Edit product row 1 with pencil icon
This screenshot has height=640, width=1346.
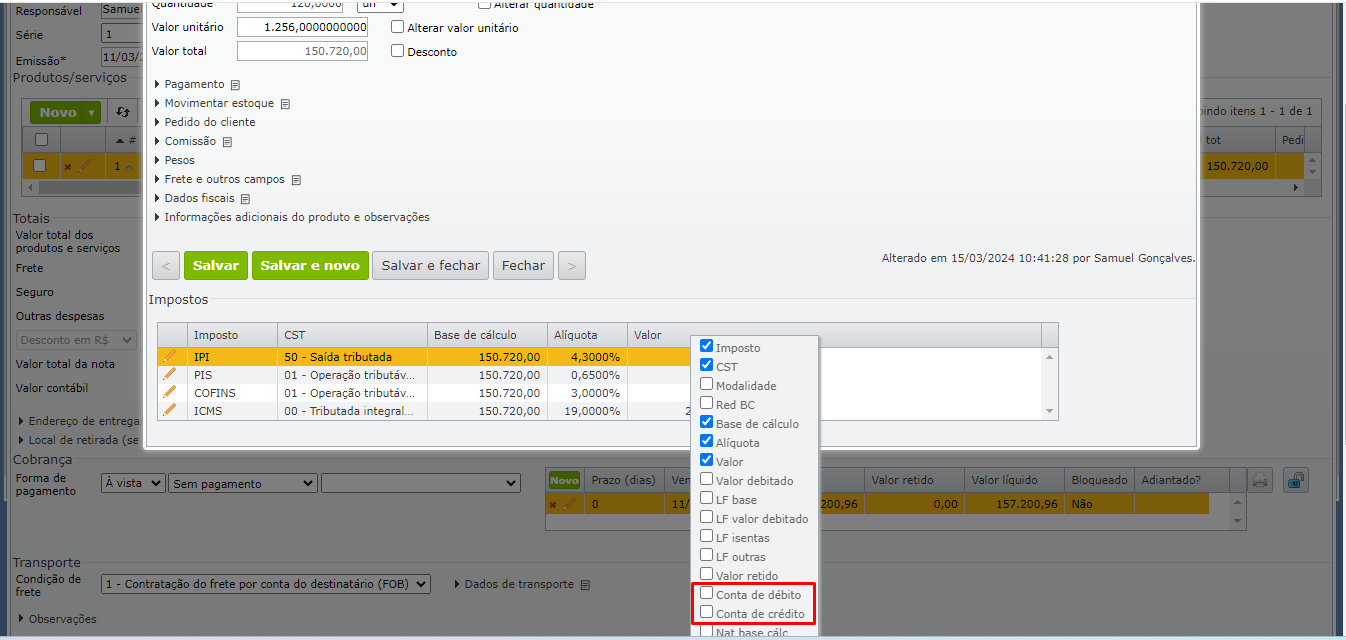(x=84, y=166)
